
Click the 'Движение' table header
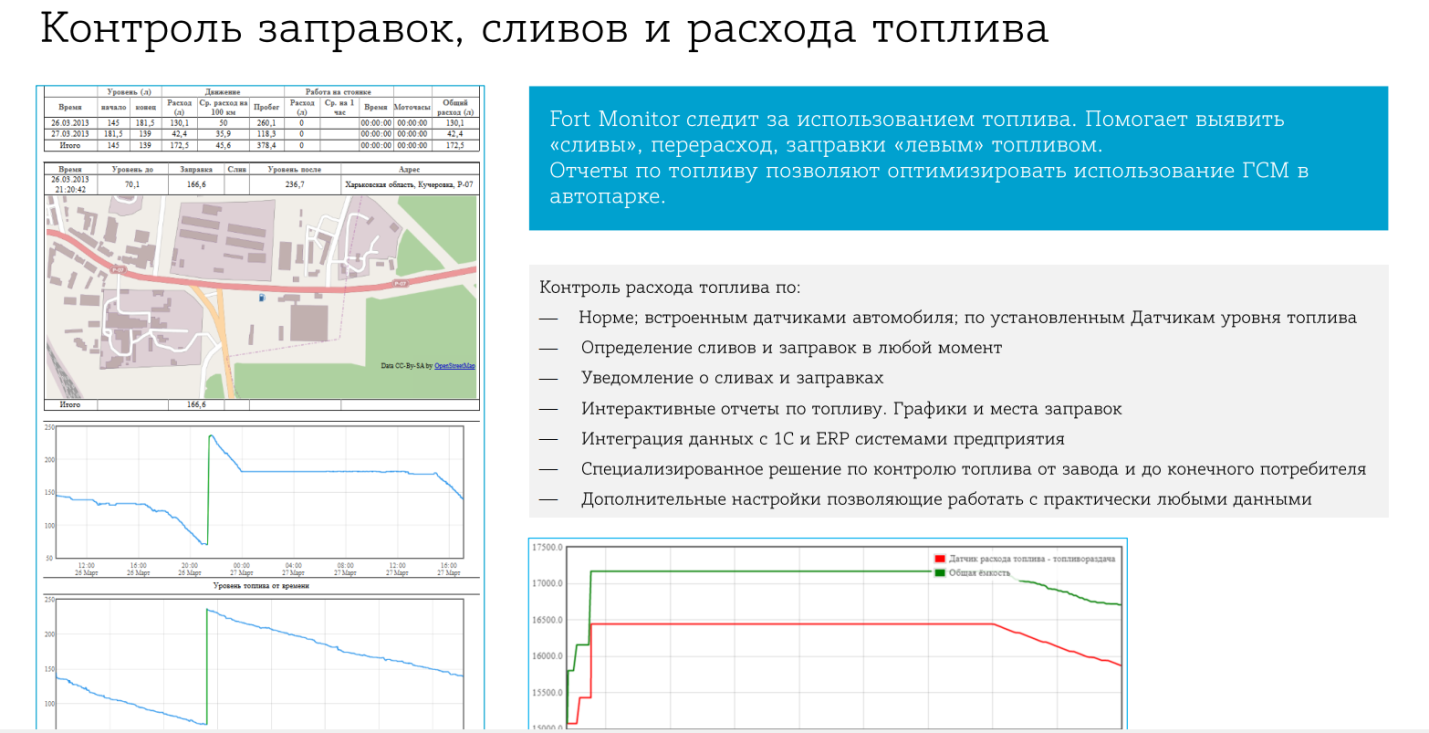pyautogui.click(x=223, y=92)
